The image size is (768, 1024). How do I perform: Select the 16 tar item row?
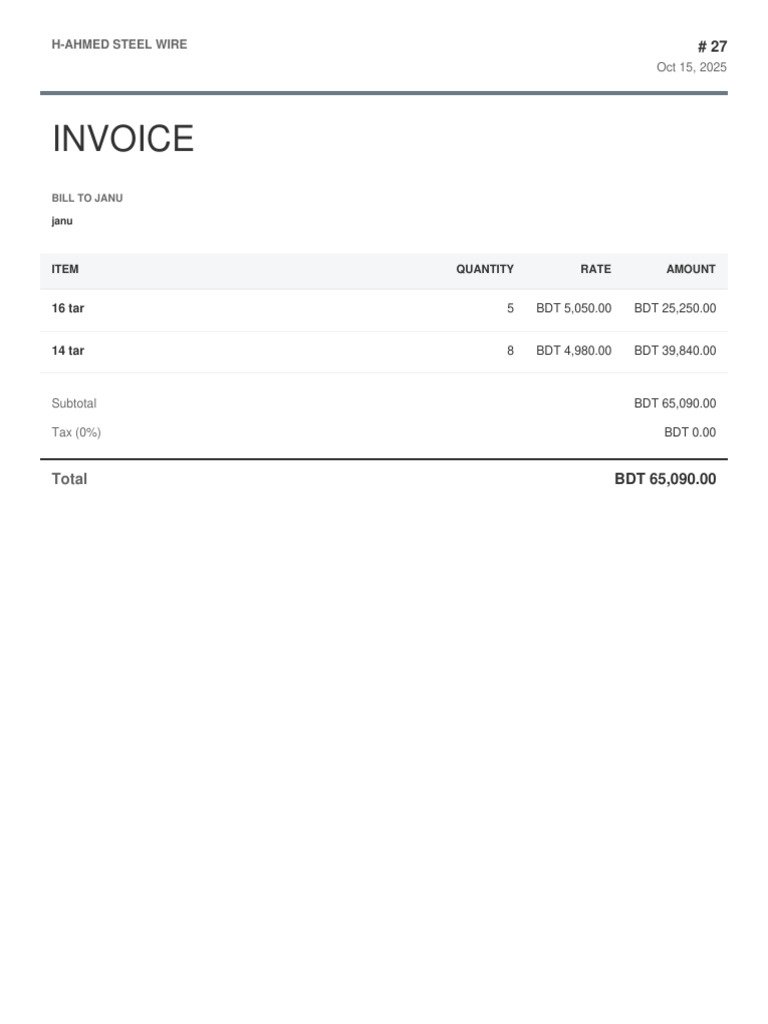tap(384, 308)
